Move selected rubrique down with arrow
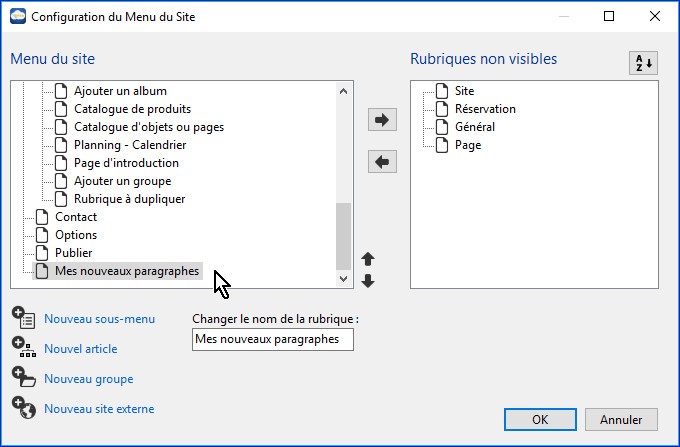Screen dimensions: 680x447 pyautogui.click(x=368, y=281)
